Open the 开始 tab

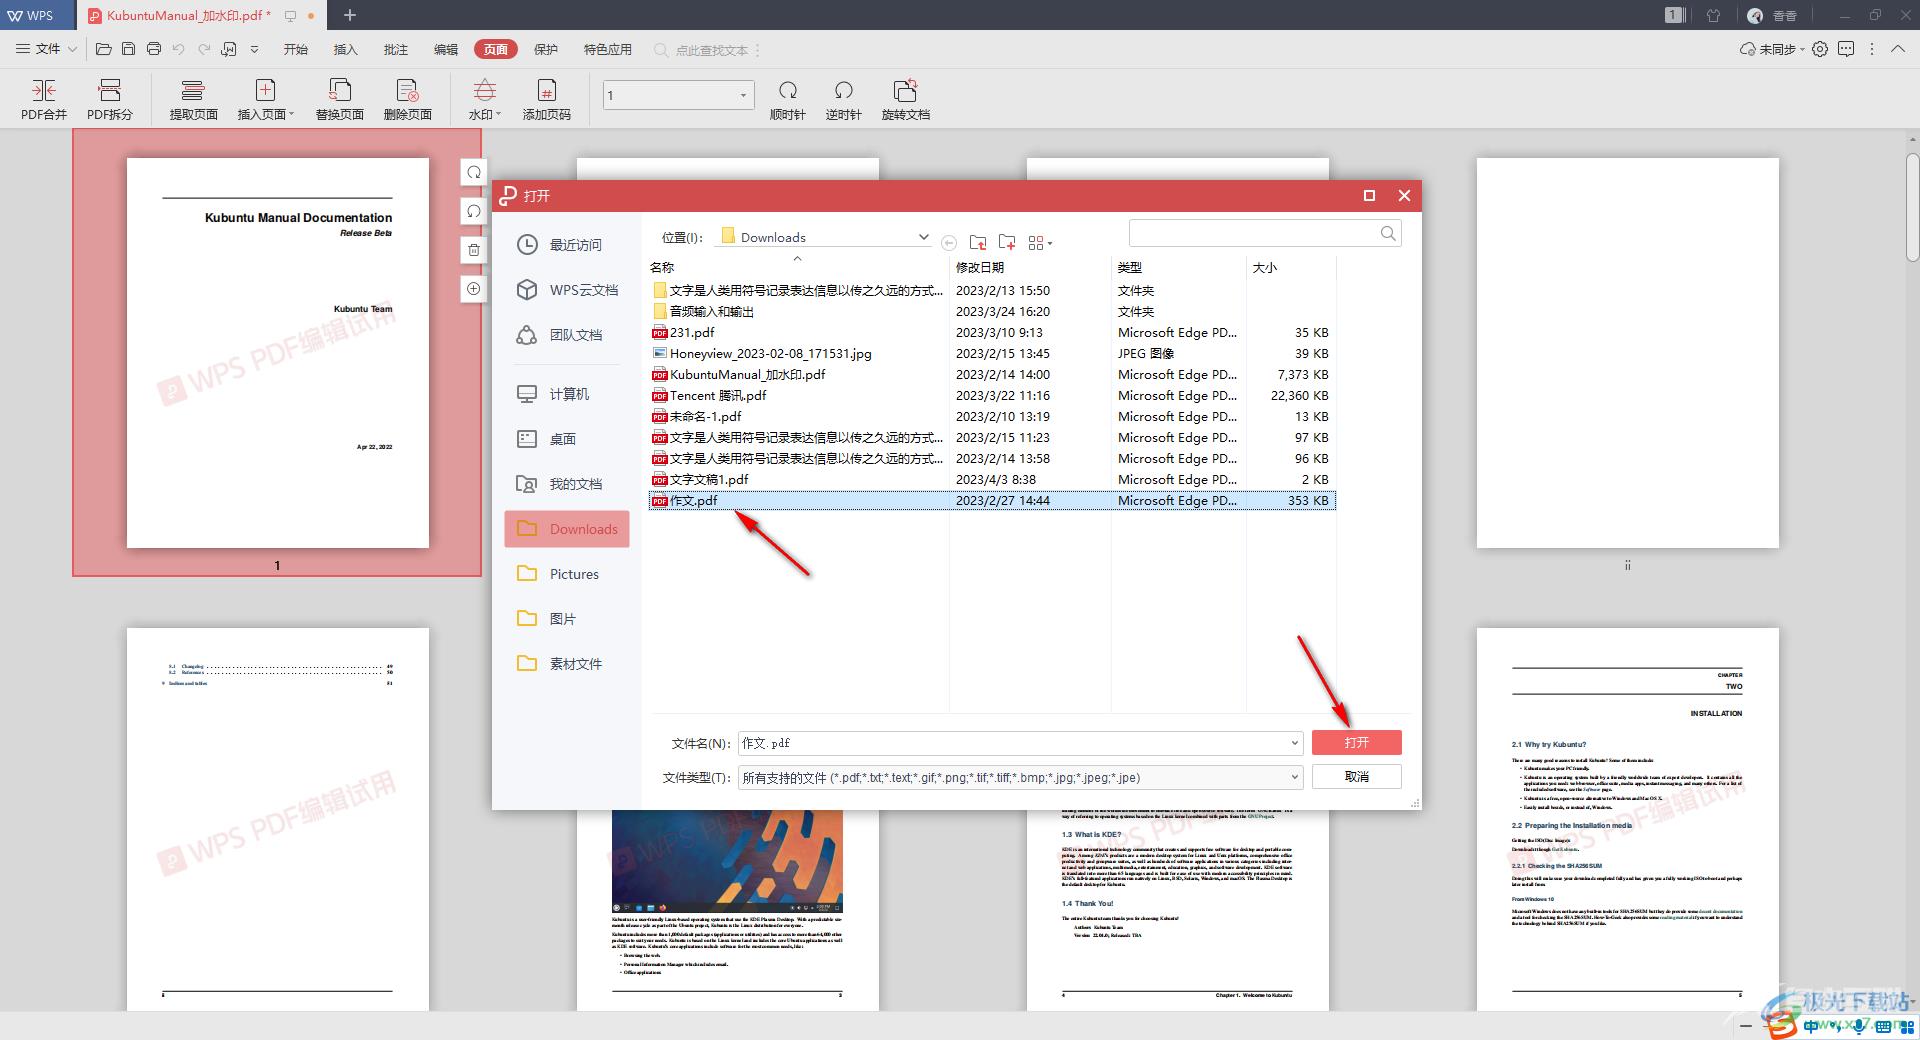tap(296, 49)
